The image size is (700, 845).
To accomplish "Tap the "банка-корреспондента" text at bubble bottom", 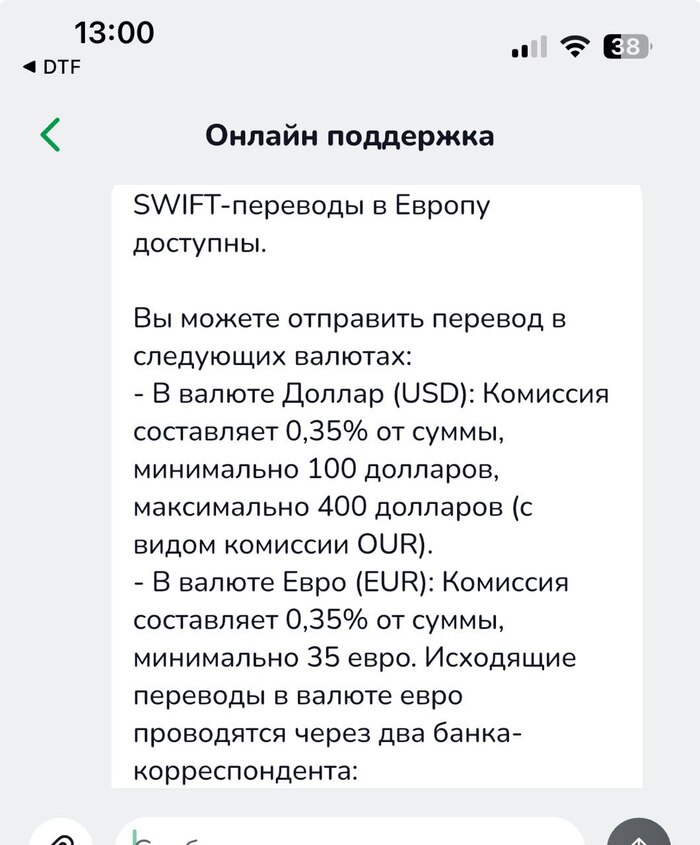I will (326, 752).
